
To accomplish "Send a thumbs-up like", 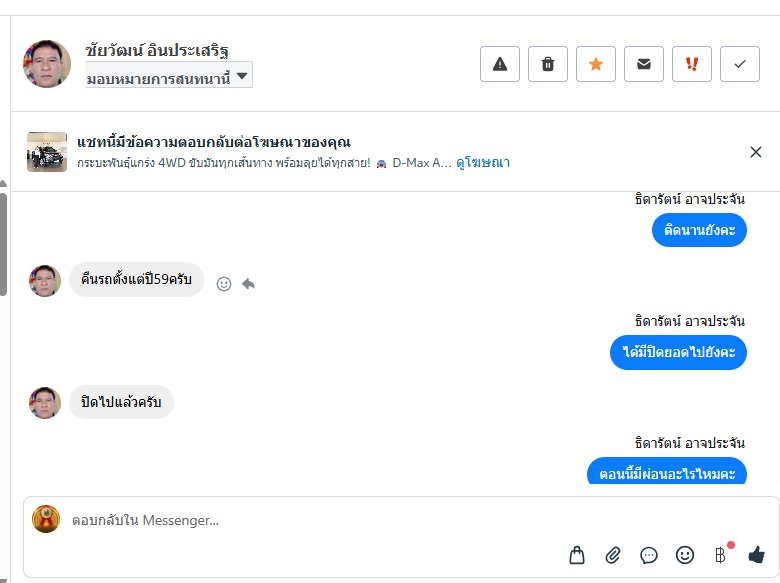I will [x=756, y=554].
